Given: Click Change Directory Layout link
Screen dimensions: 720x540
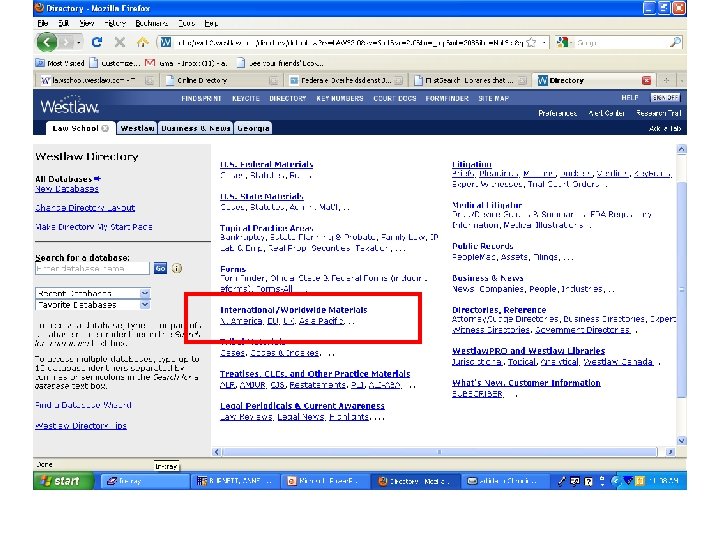Looking at the screenshot, I should click(85, 208).
